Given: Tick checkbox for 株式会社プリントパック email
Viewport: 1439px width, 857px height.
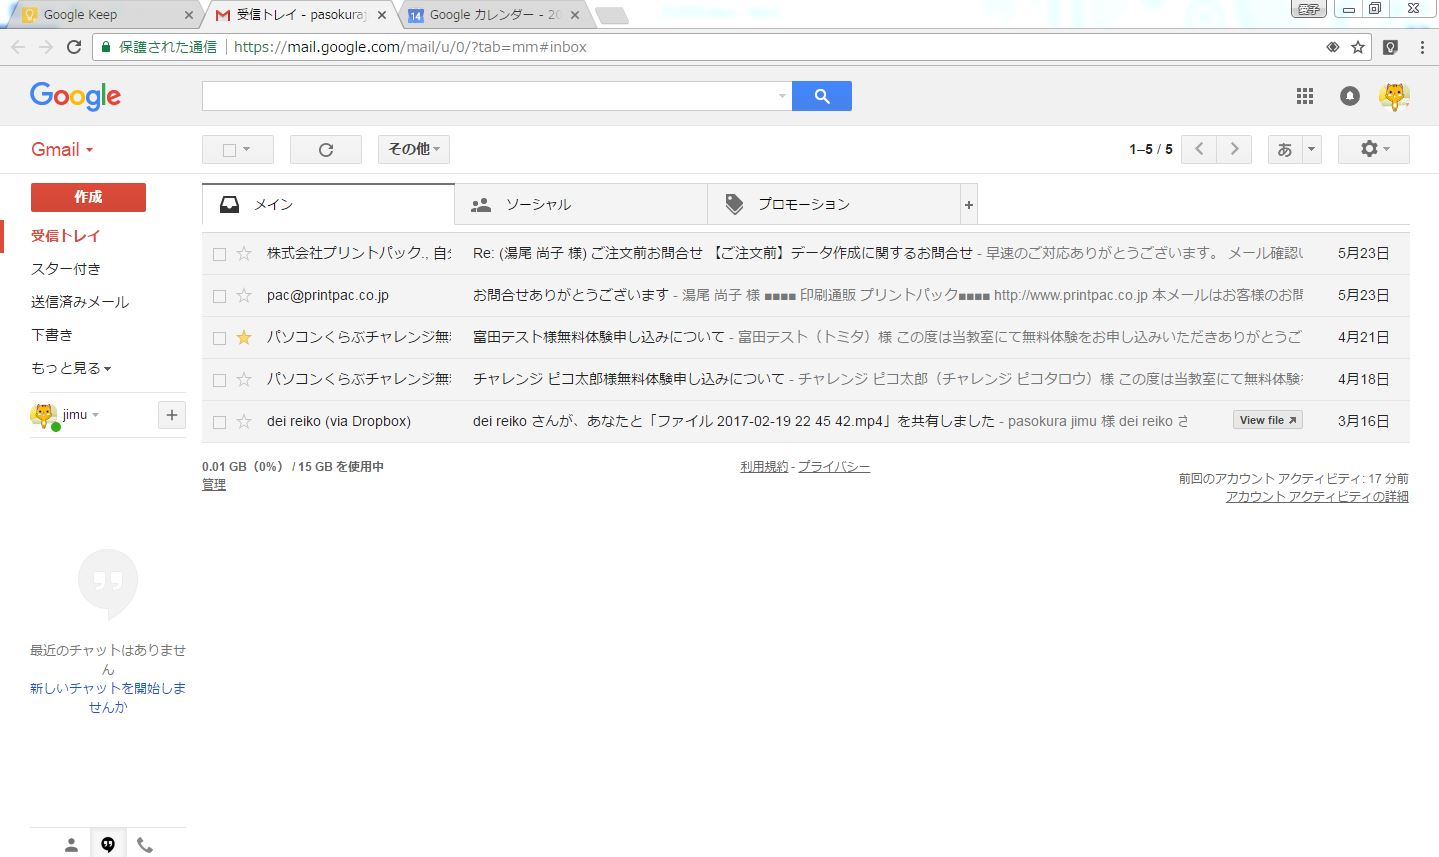Looking at the screenshot, I should click(x=219, y=254).
